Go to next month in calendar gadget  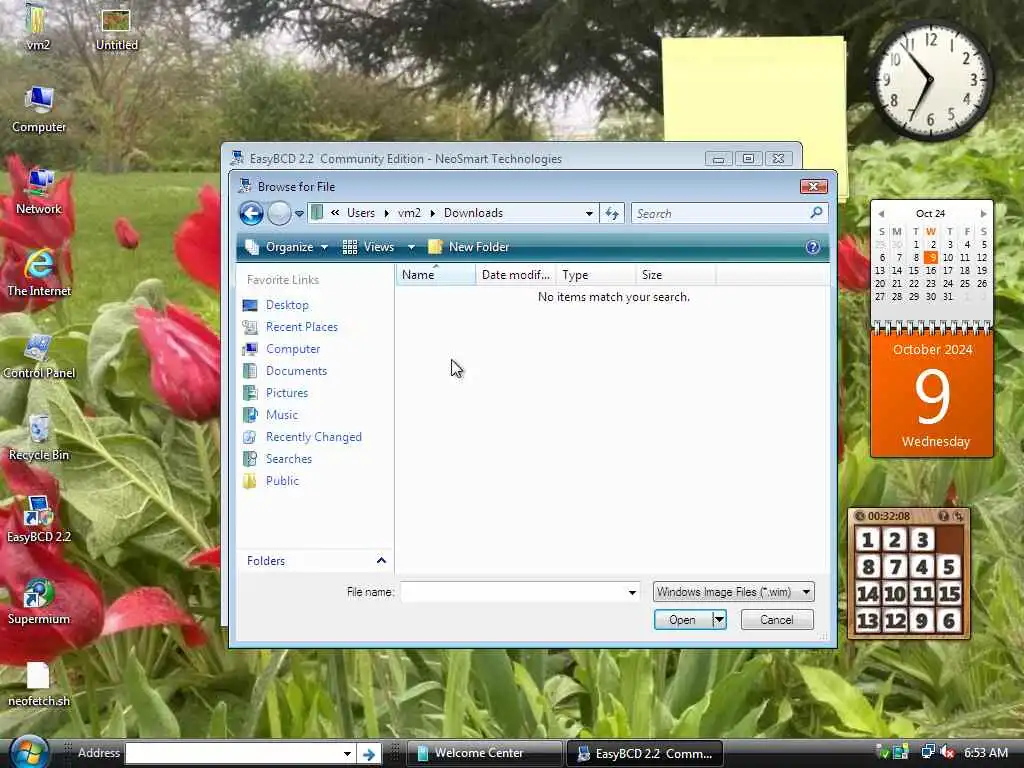tap(983, 214)
